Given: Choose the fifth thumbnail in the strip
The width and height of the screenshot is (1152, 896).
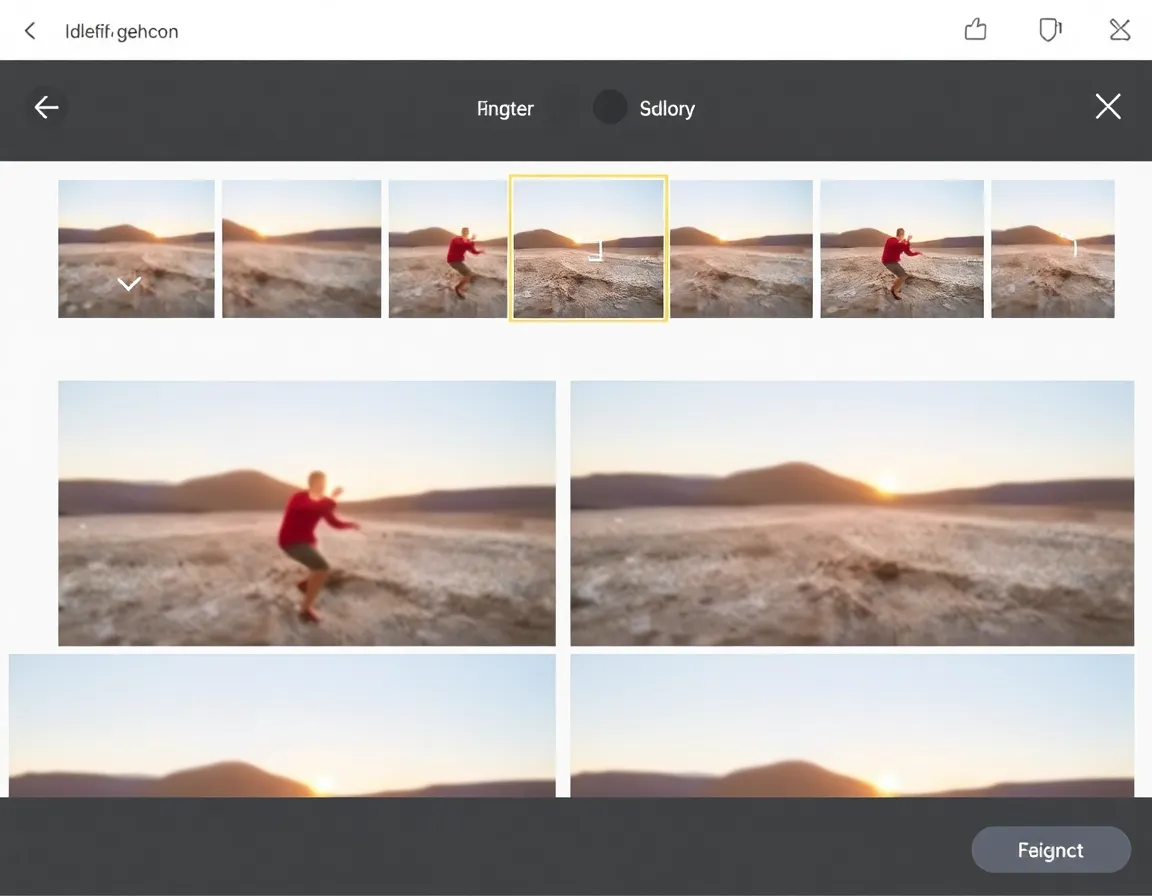Looking at the screenshot, I should [x=741, y=248].
